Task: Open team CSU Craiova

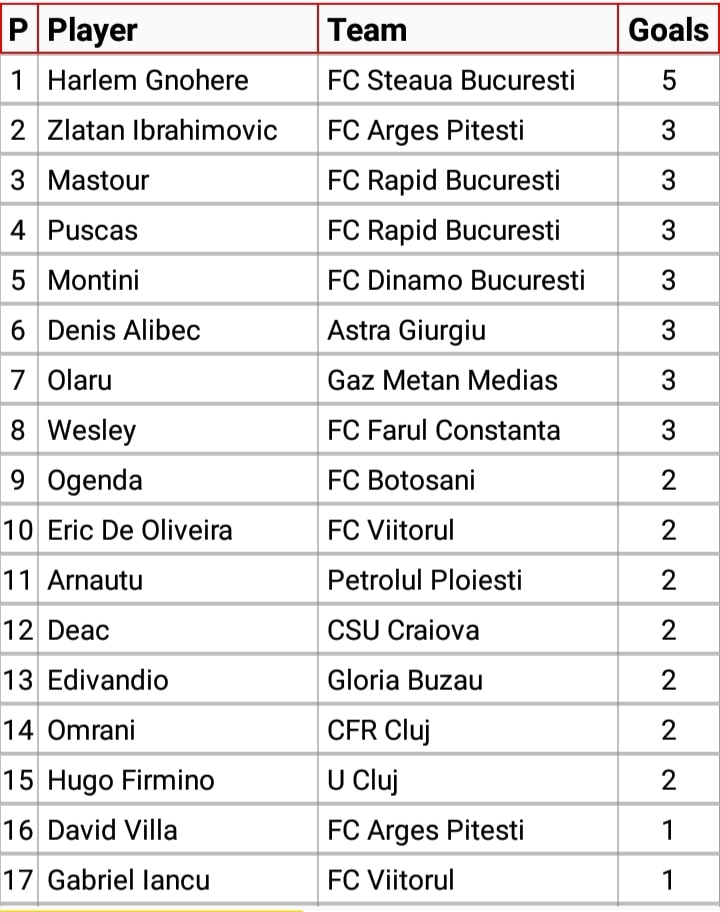Action: coord(403,630)
